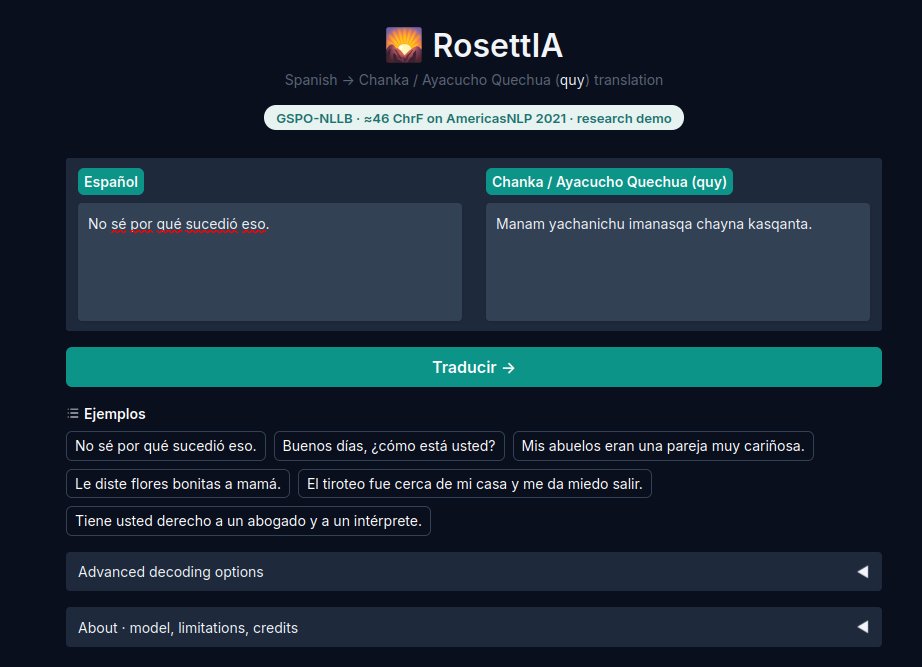The height and width of the screenshot is (667, 922).
Task: Pick example 'Le diste flores bonitas a mamá.'
Action: [178, 483]
